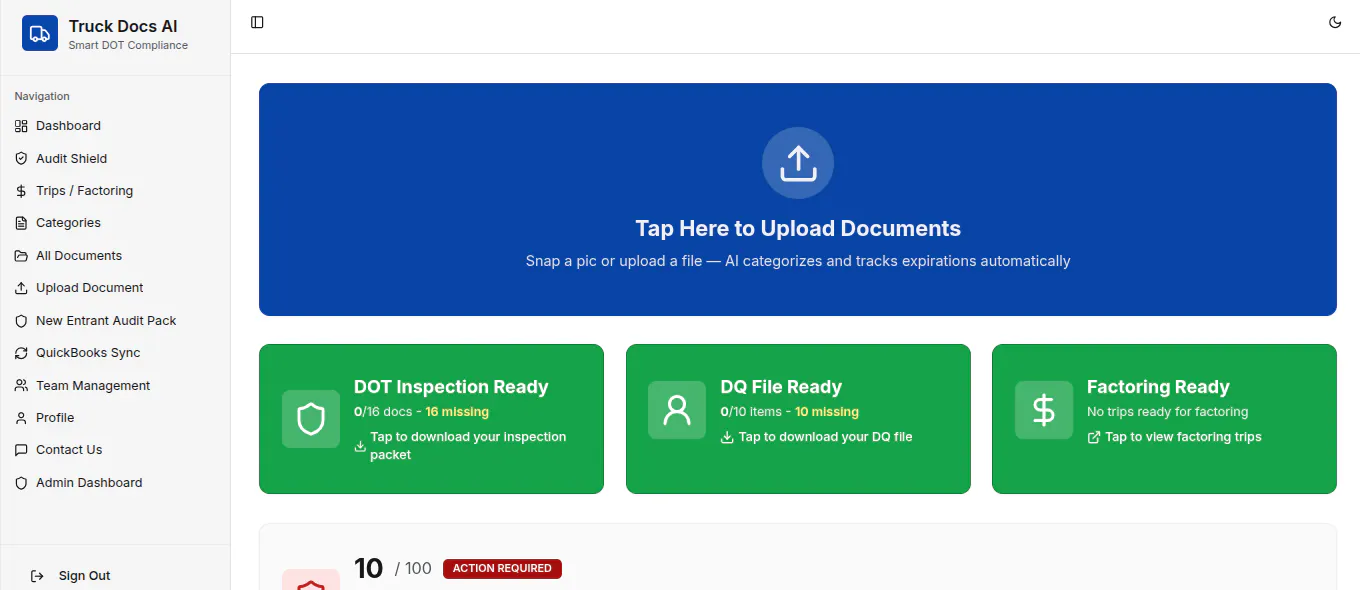The height and width of the screenshot is (590, 1360).
Task: Click the Dashboard grid icon
Action: tap(21, 126)
